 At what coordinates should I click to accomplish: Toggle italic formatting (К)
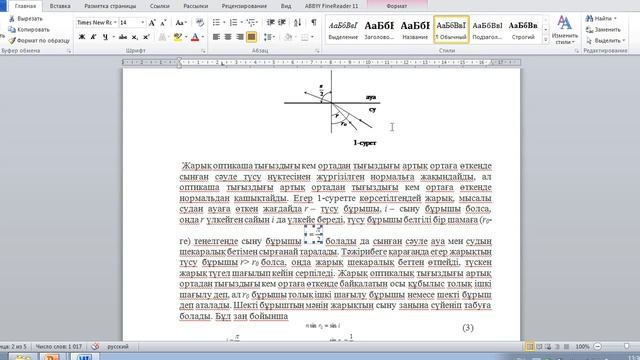[x=93, y=37]
